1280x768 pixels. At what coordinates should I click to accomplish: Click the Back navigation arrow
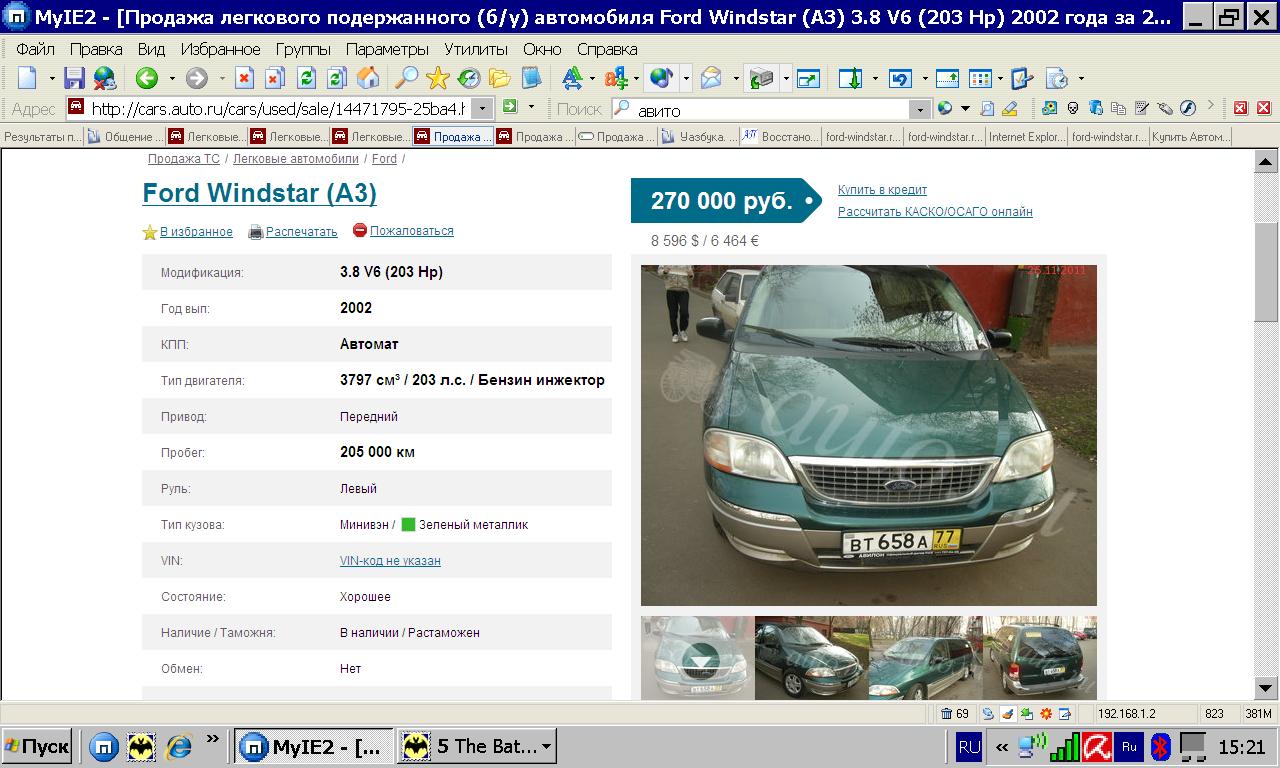point(147,78)
